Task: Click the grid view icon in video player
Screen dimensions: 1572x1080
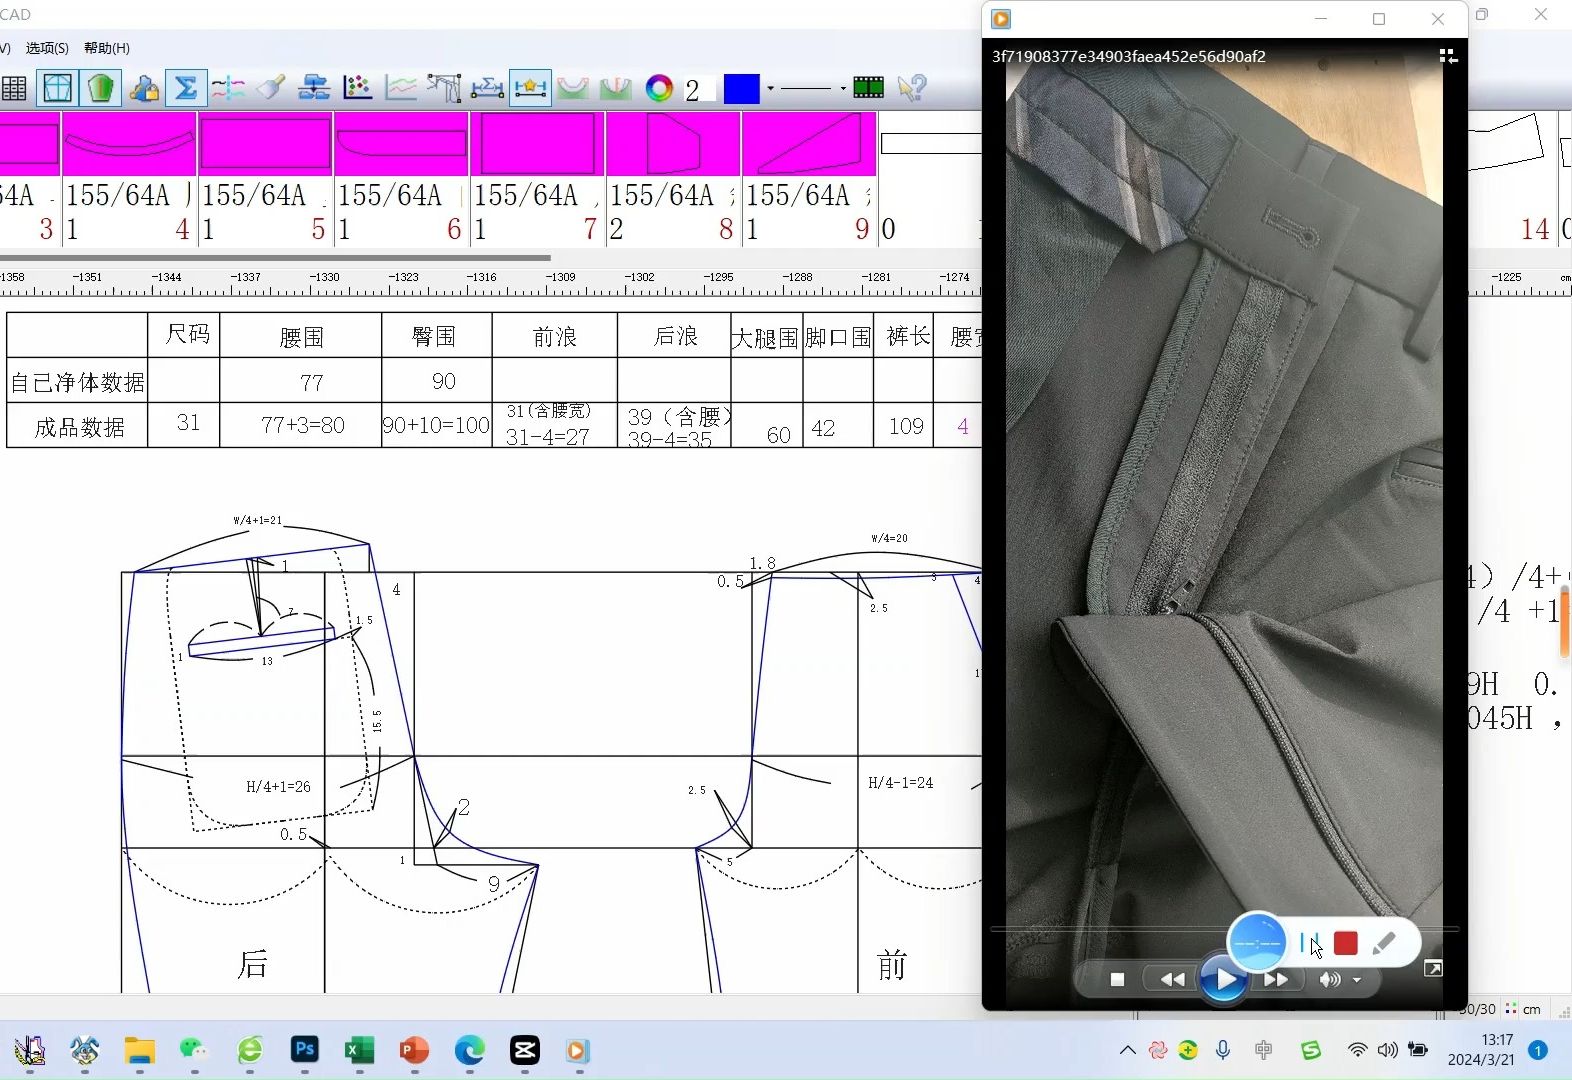Action: coord(1448,56)
